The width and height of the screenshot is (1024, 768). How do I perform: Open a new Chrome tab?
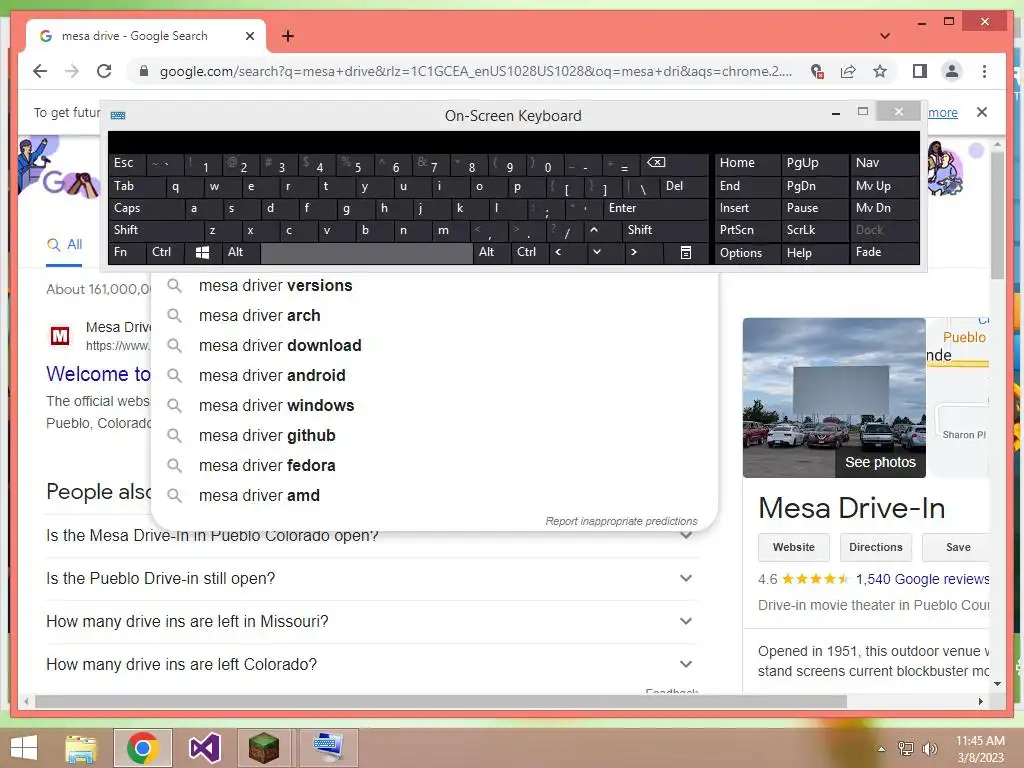point(287,36)
